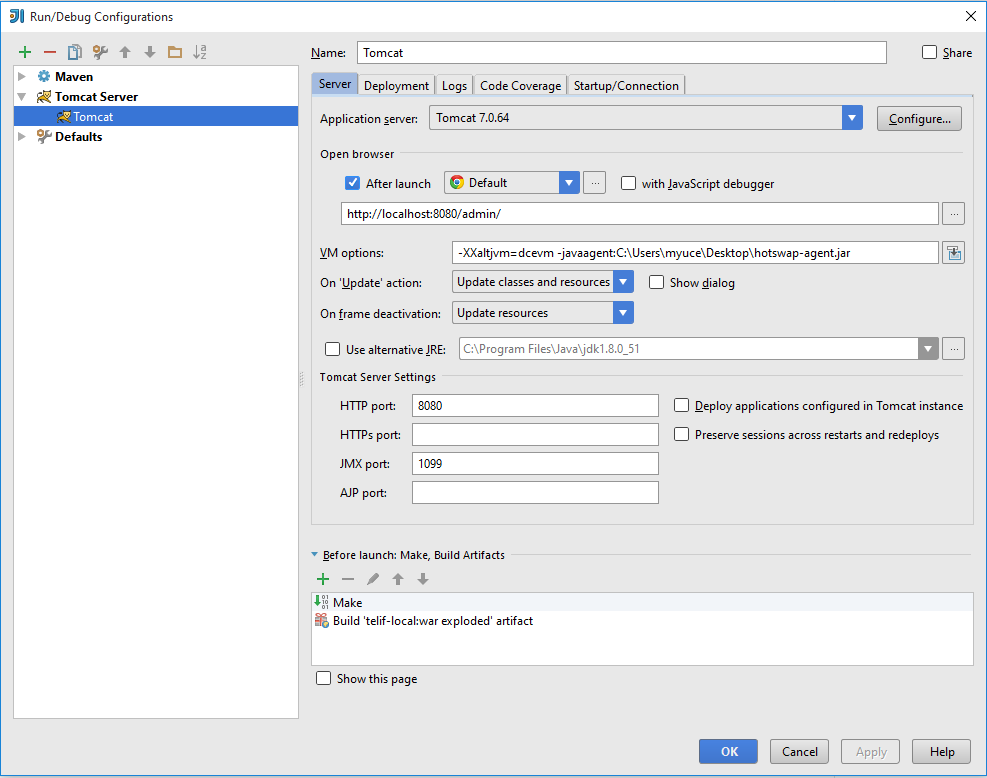Add a before launch task
The image size is (987, 778).
pyautogui.click(x=323, y=579)
